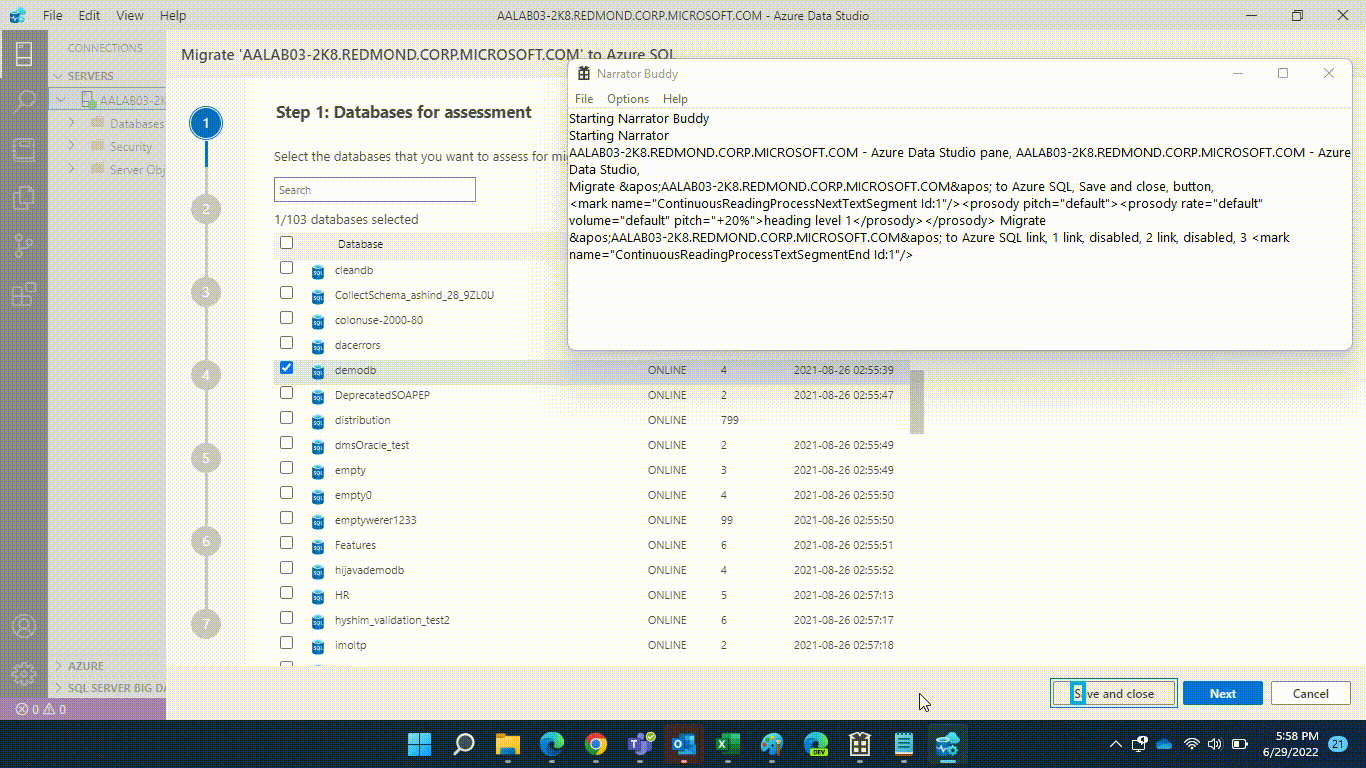Open the View menu
Image resolution: width=1366 pixels, height=768 pixels.
129,15
